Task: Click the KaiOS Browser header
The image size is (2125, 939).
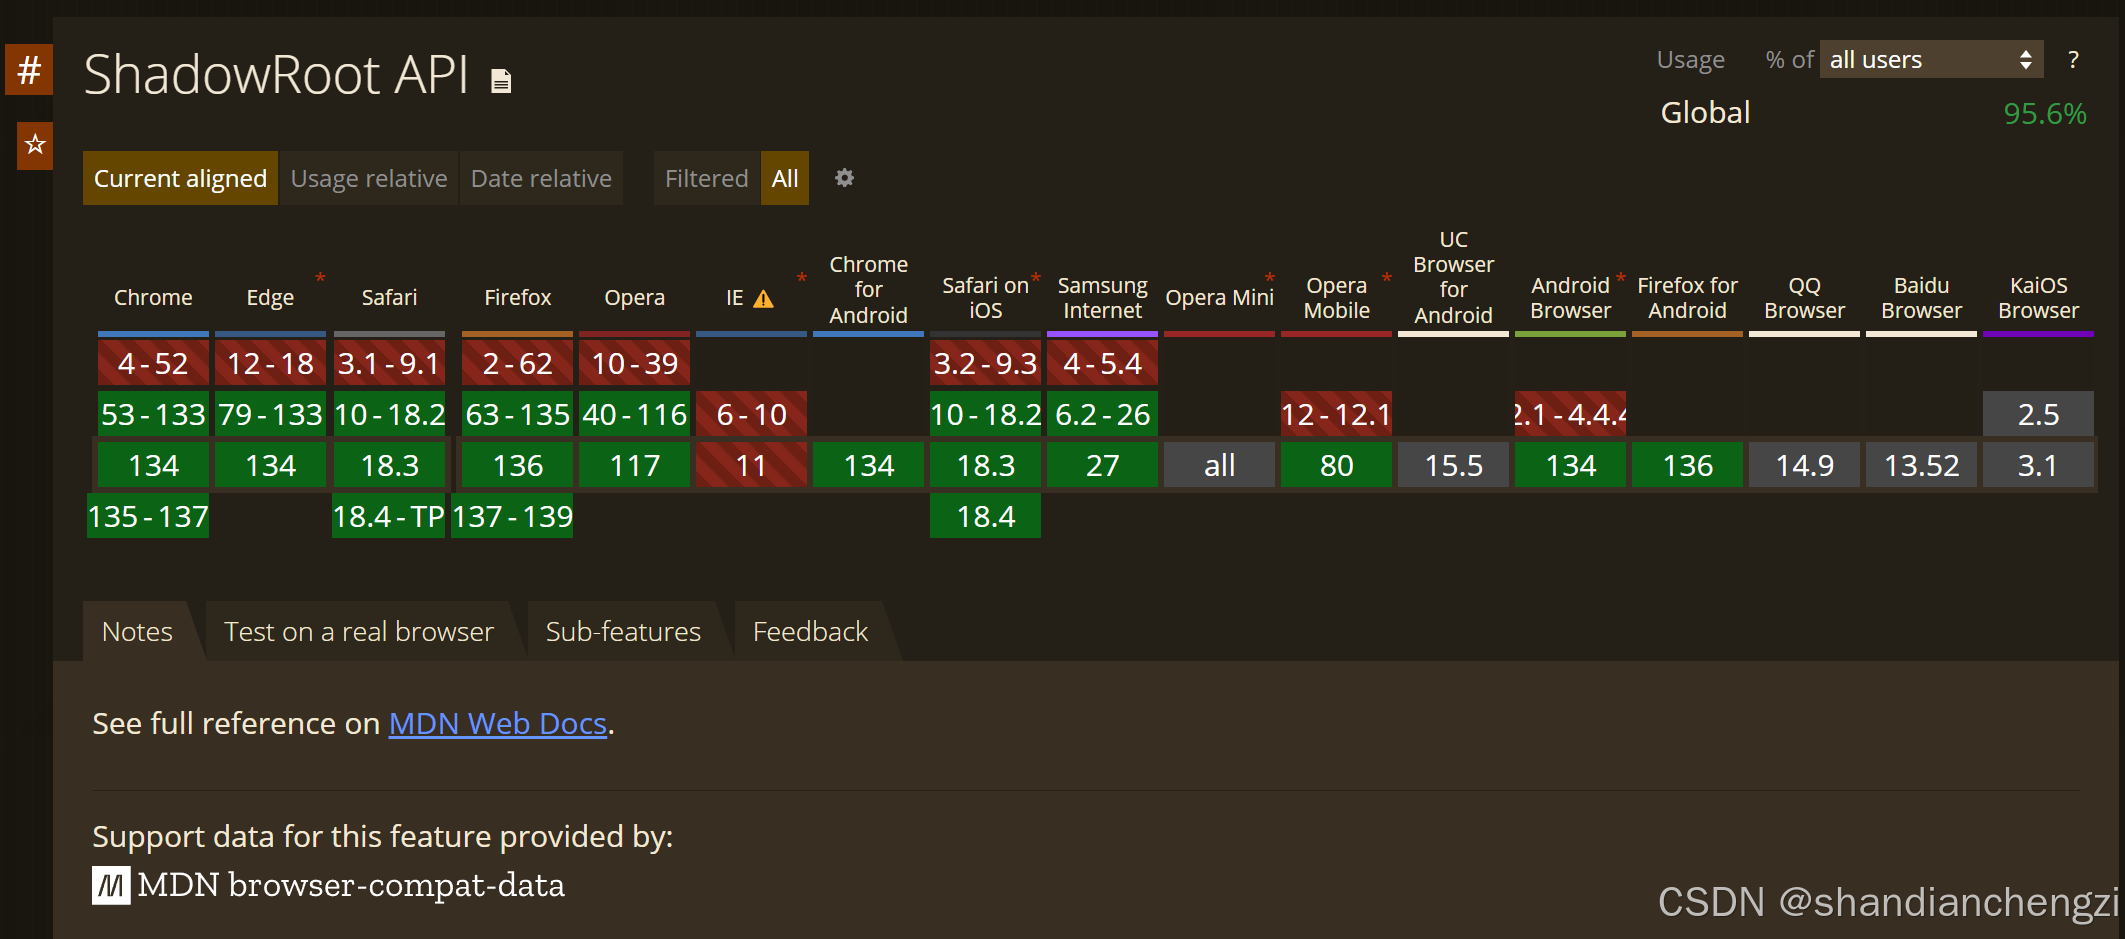Action: 2038,297
